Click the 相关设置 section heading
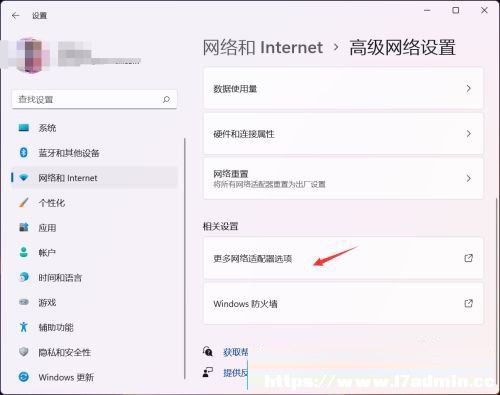Screen dimensions: 500x395 click(x=220, y=226)
